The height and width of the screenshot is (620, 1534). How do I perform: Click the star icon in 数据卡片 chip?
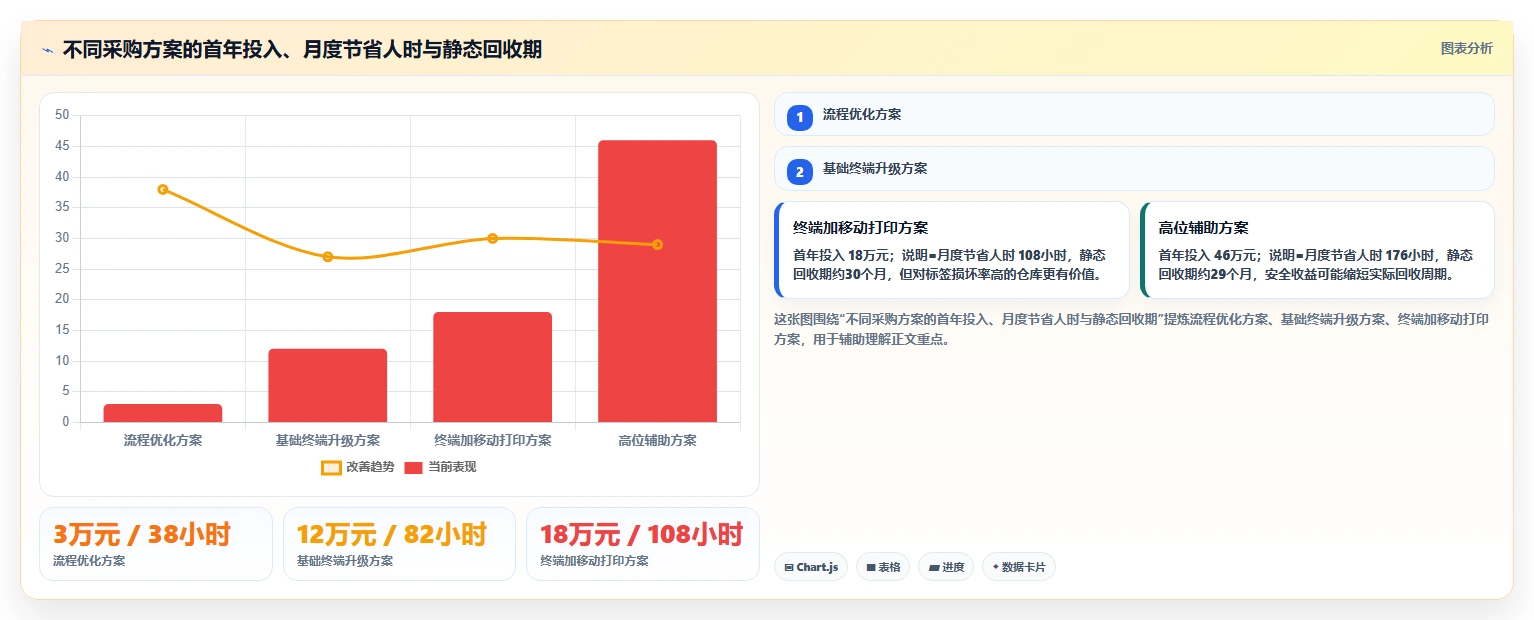click(x=995, y=568)
